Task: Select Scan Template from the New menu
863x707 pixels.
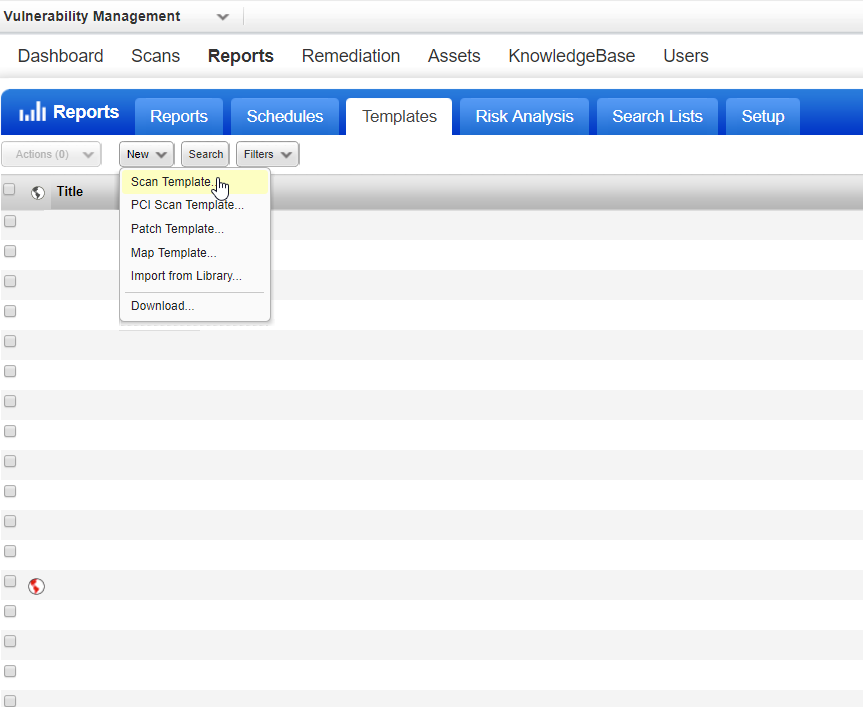Action: point(170,182)
